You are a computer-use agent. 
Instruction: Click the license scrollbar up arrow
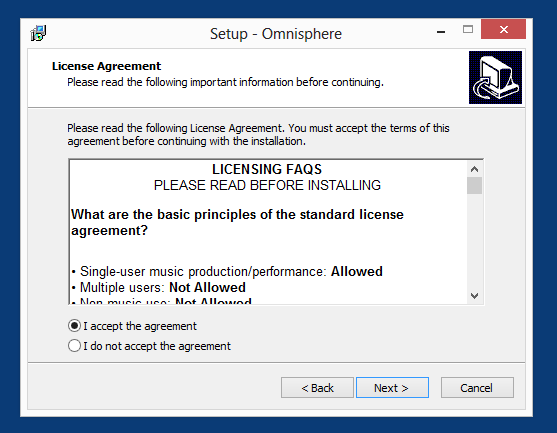474,169
